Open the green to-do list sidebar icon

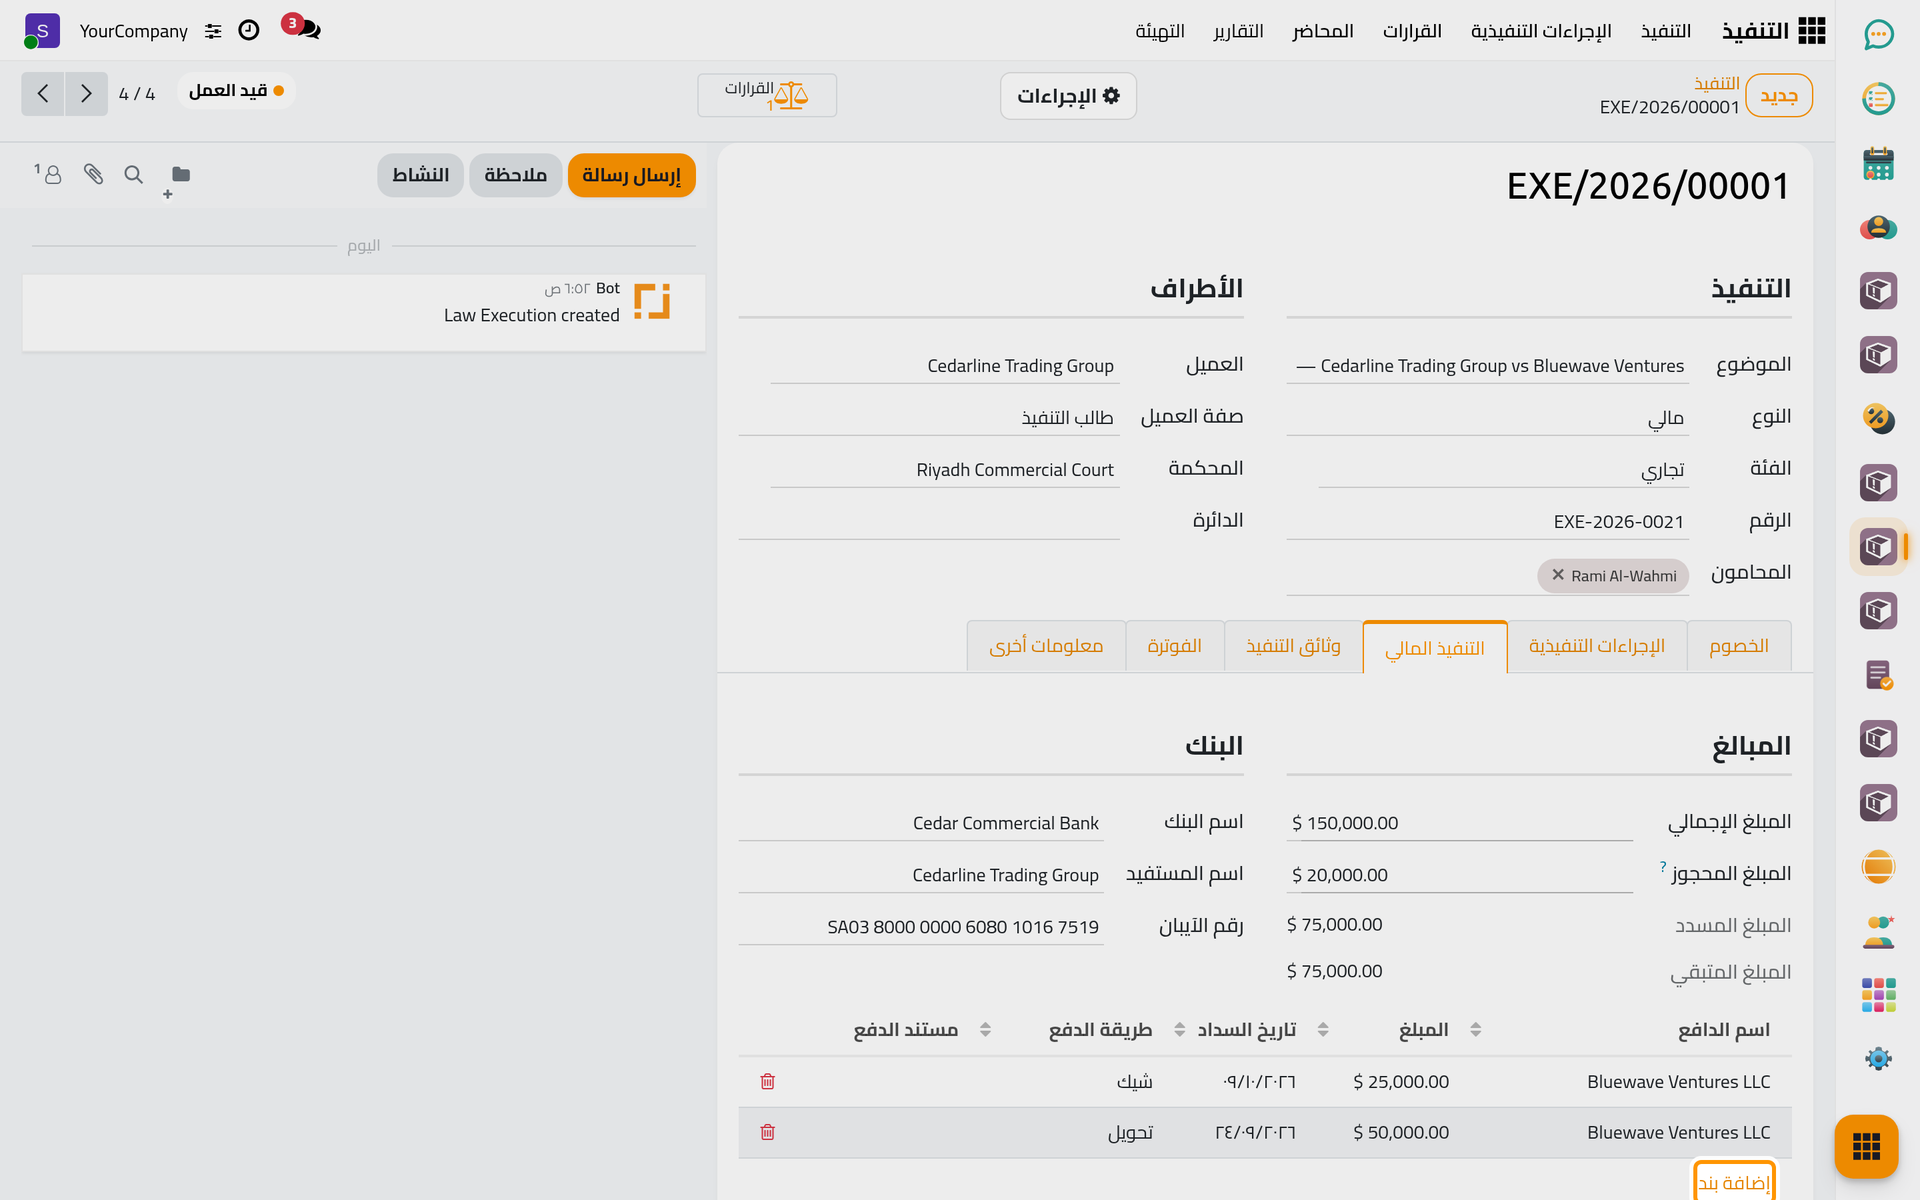click(x=1878, y=99)
